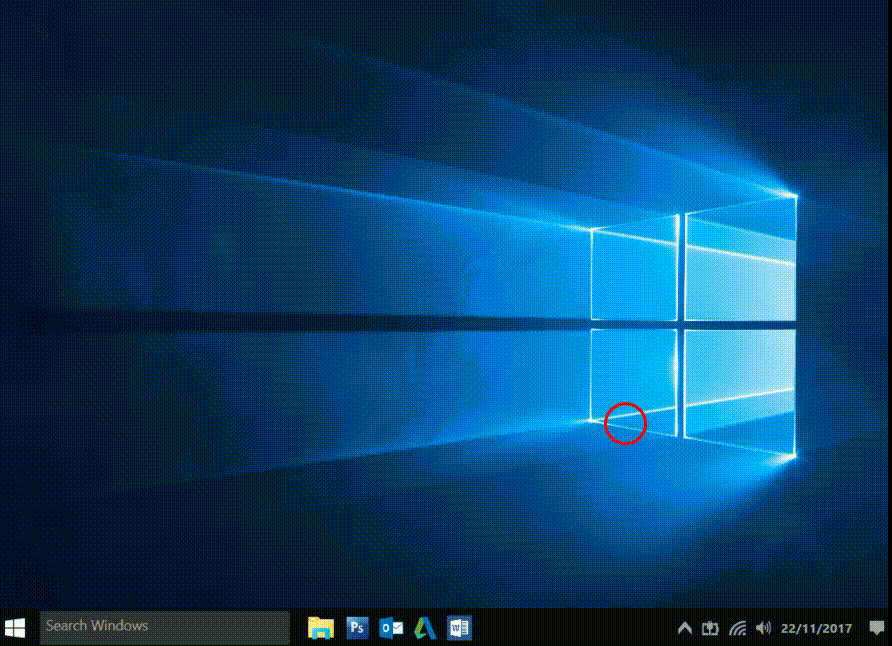This screenshot has height=646, width=892.
Task: Open Outlook mail from the taskbar
Action: [x=390, y=627]
